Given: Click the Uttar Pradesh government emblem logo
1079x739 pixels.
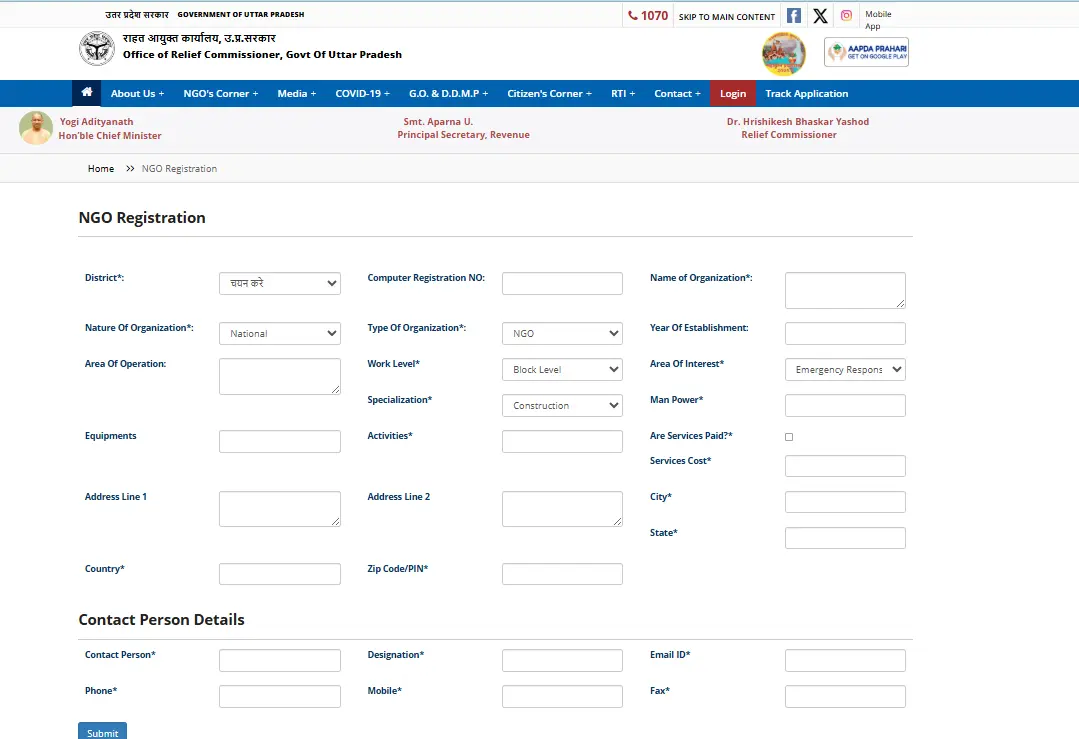Looking at the screenshot, I should point(96,49).
